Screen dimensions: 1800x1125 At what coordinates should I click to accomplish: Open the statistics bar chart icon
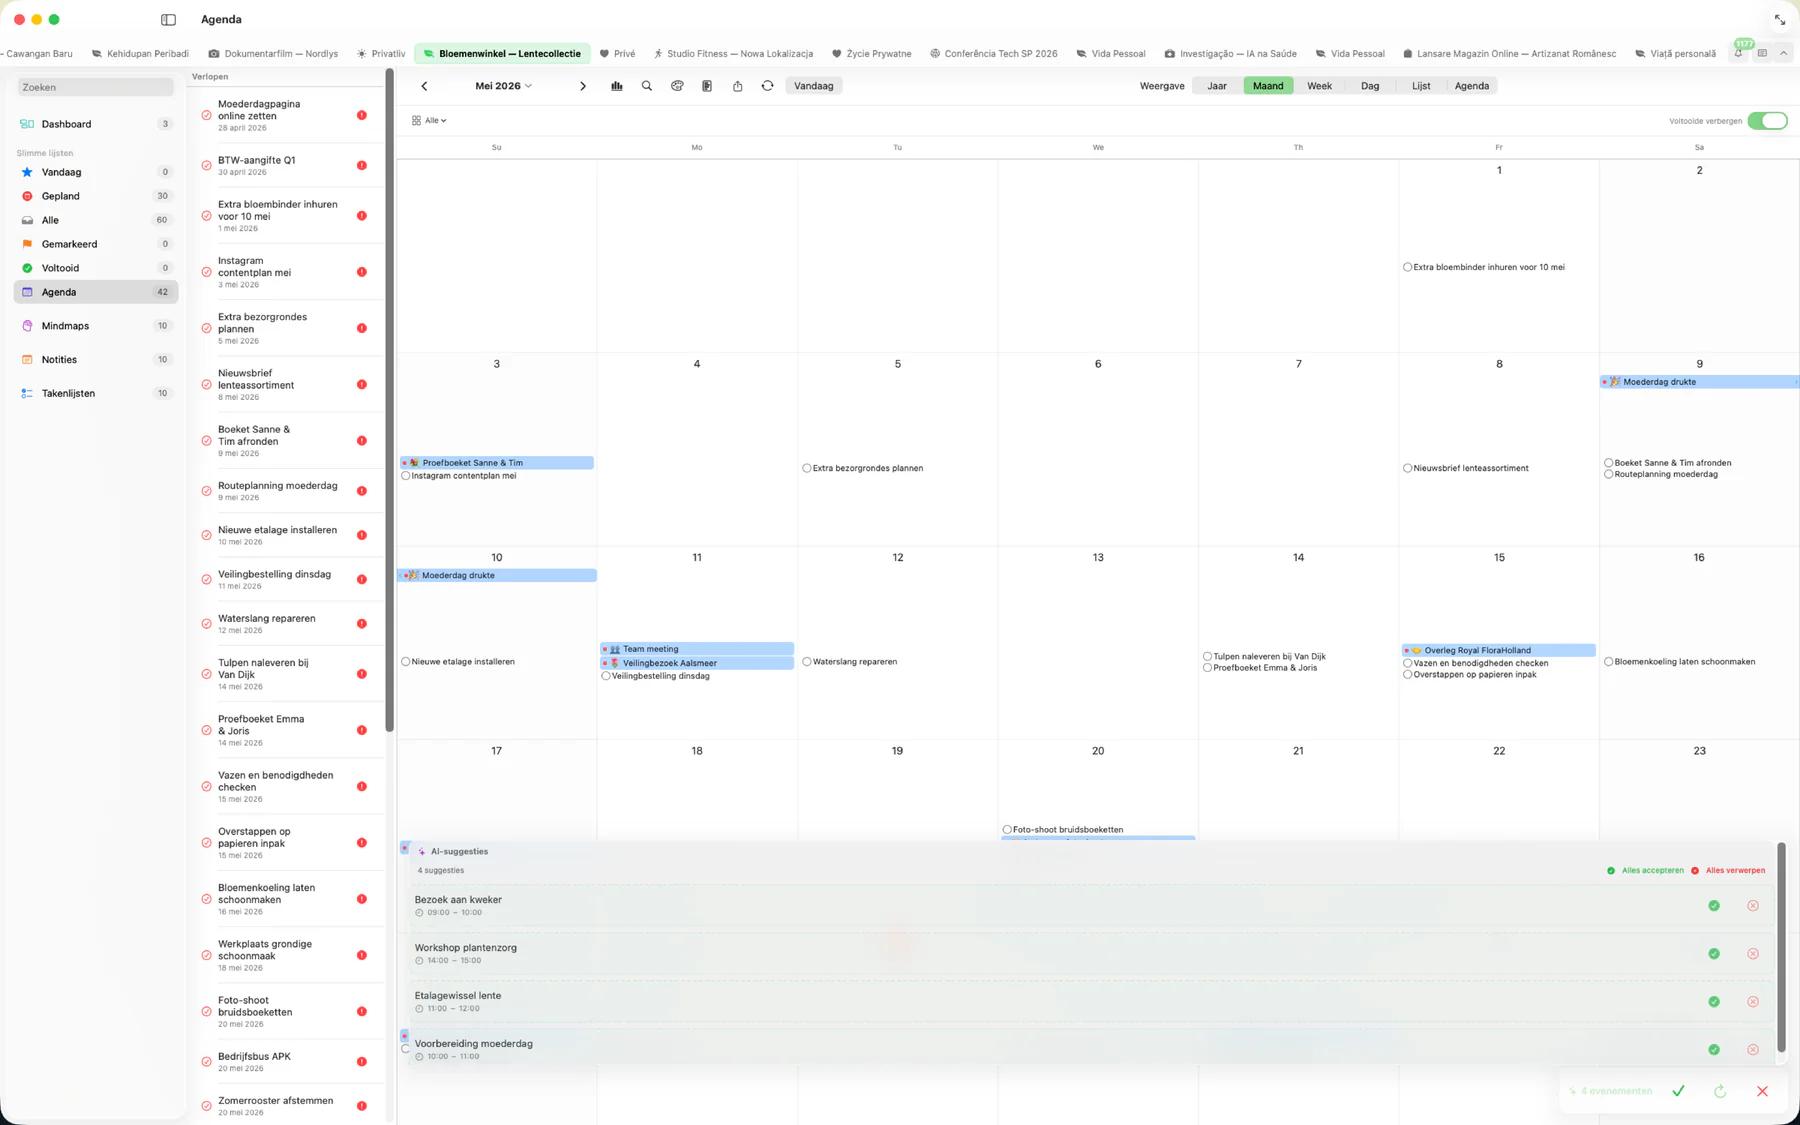617,86
